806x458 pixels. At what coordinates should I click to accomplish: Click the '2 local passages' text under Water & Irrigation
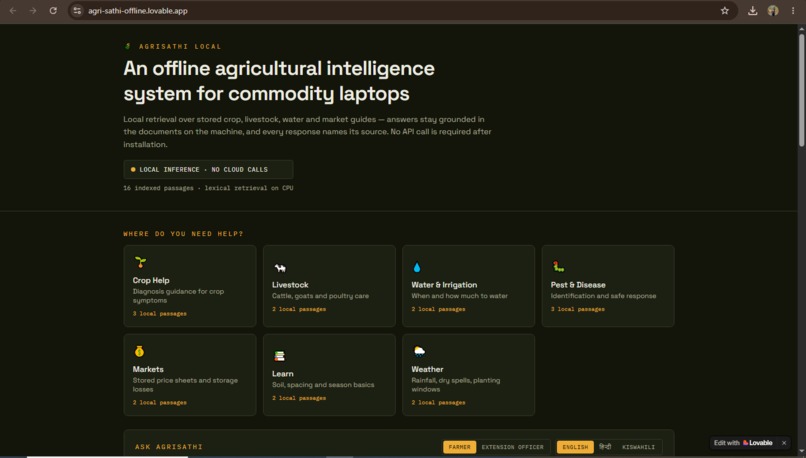(x=438, y=309)
